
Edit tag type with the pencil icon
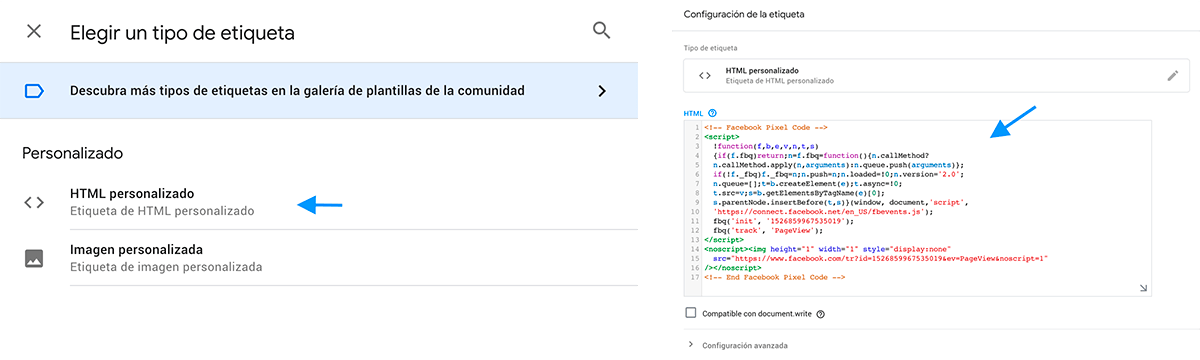tap(1173, 75)
